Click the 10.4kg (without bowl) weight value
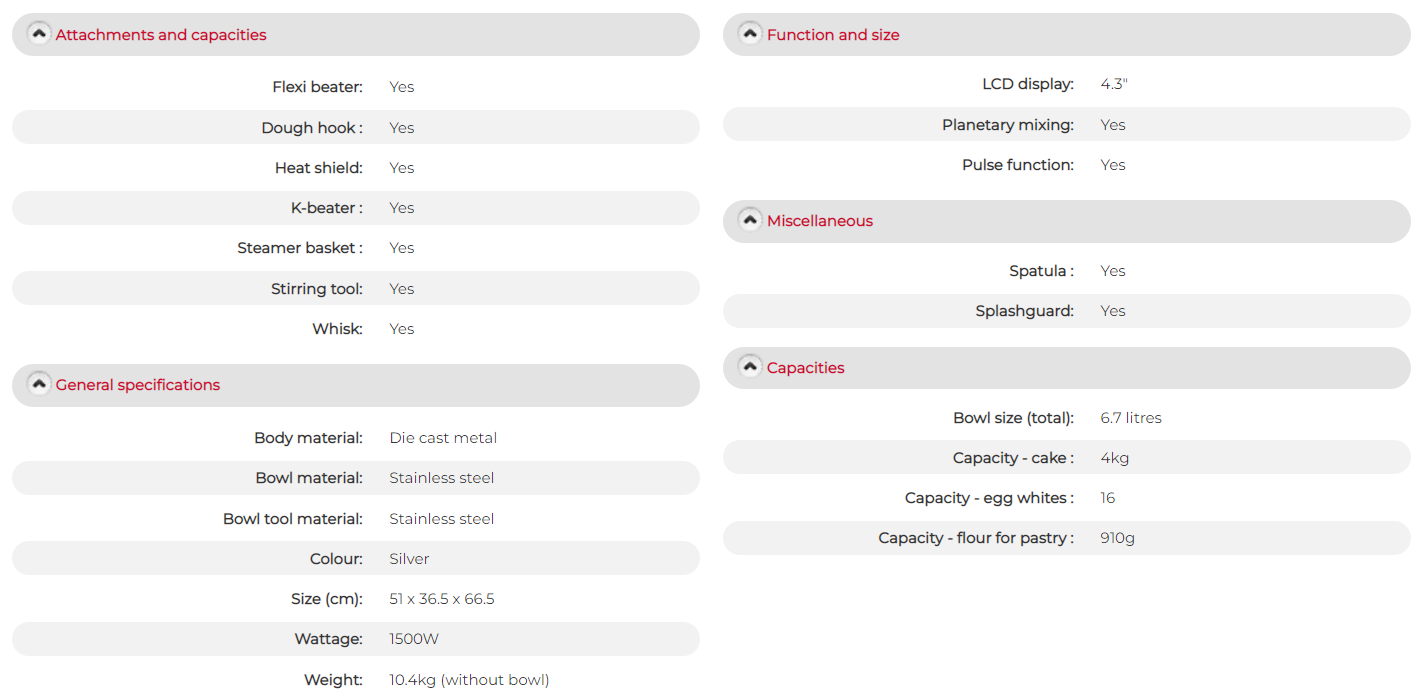 469,680
